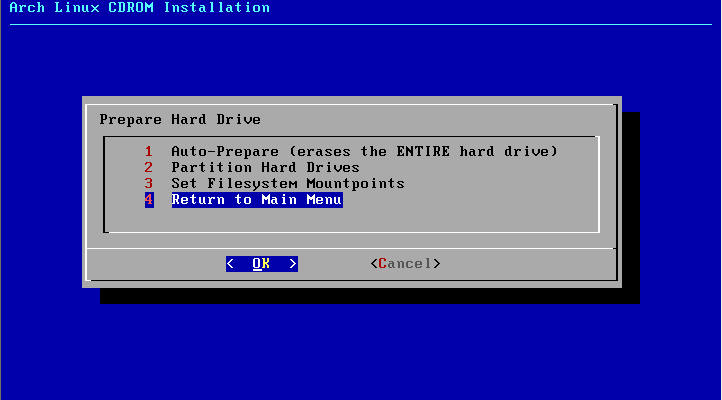Image resolution: width=722 pixels, height=400 pixels.
Task: Click the yellow O letter in OK
Action: tap(257, 264)
